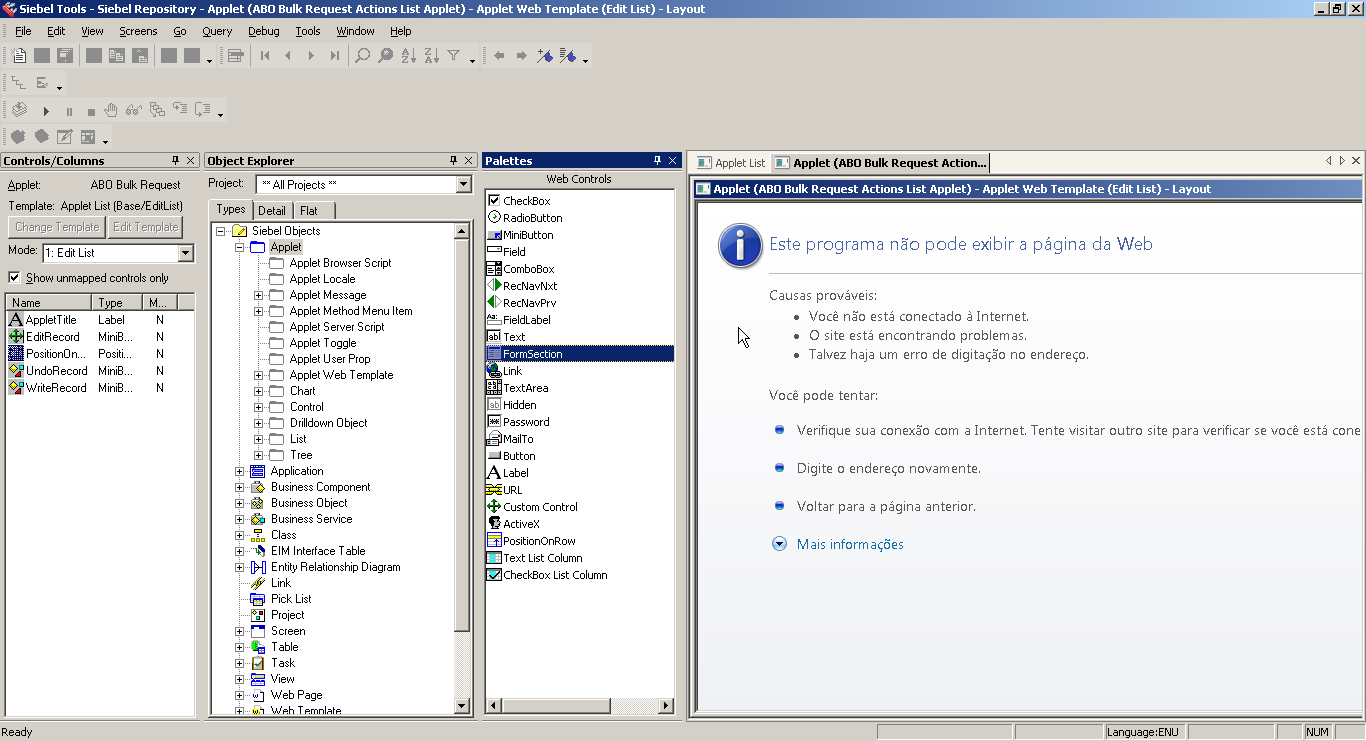
Task: Collapse the Applet tree node
Action: 240,247
